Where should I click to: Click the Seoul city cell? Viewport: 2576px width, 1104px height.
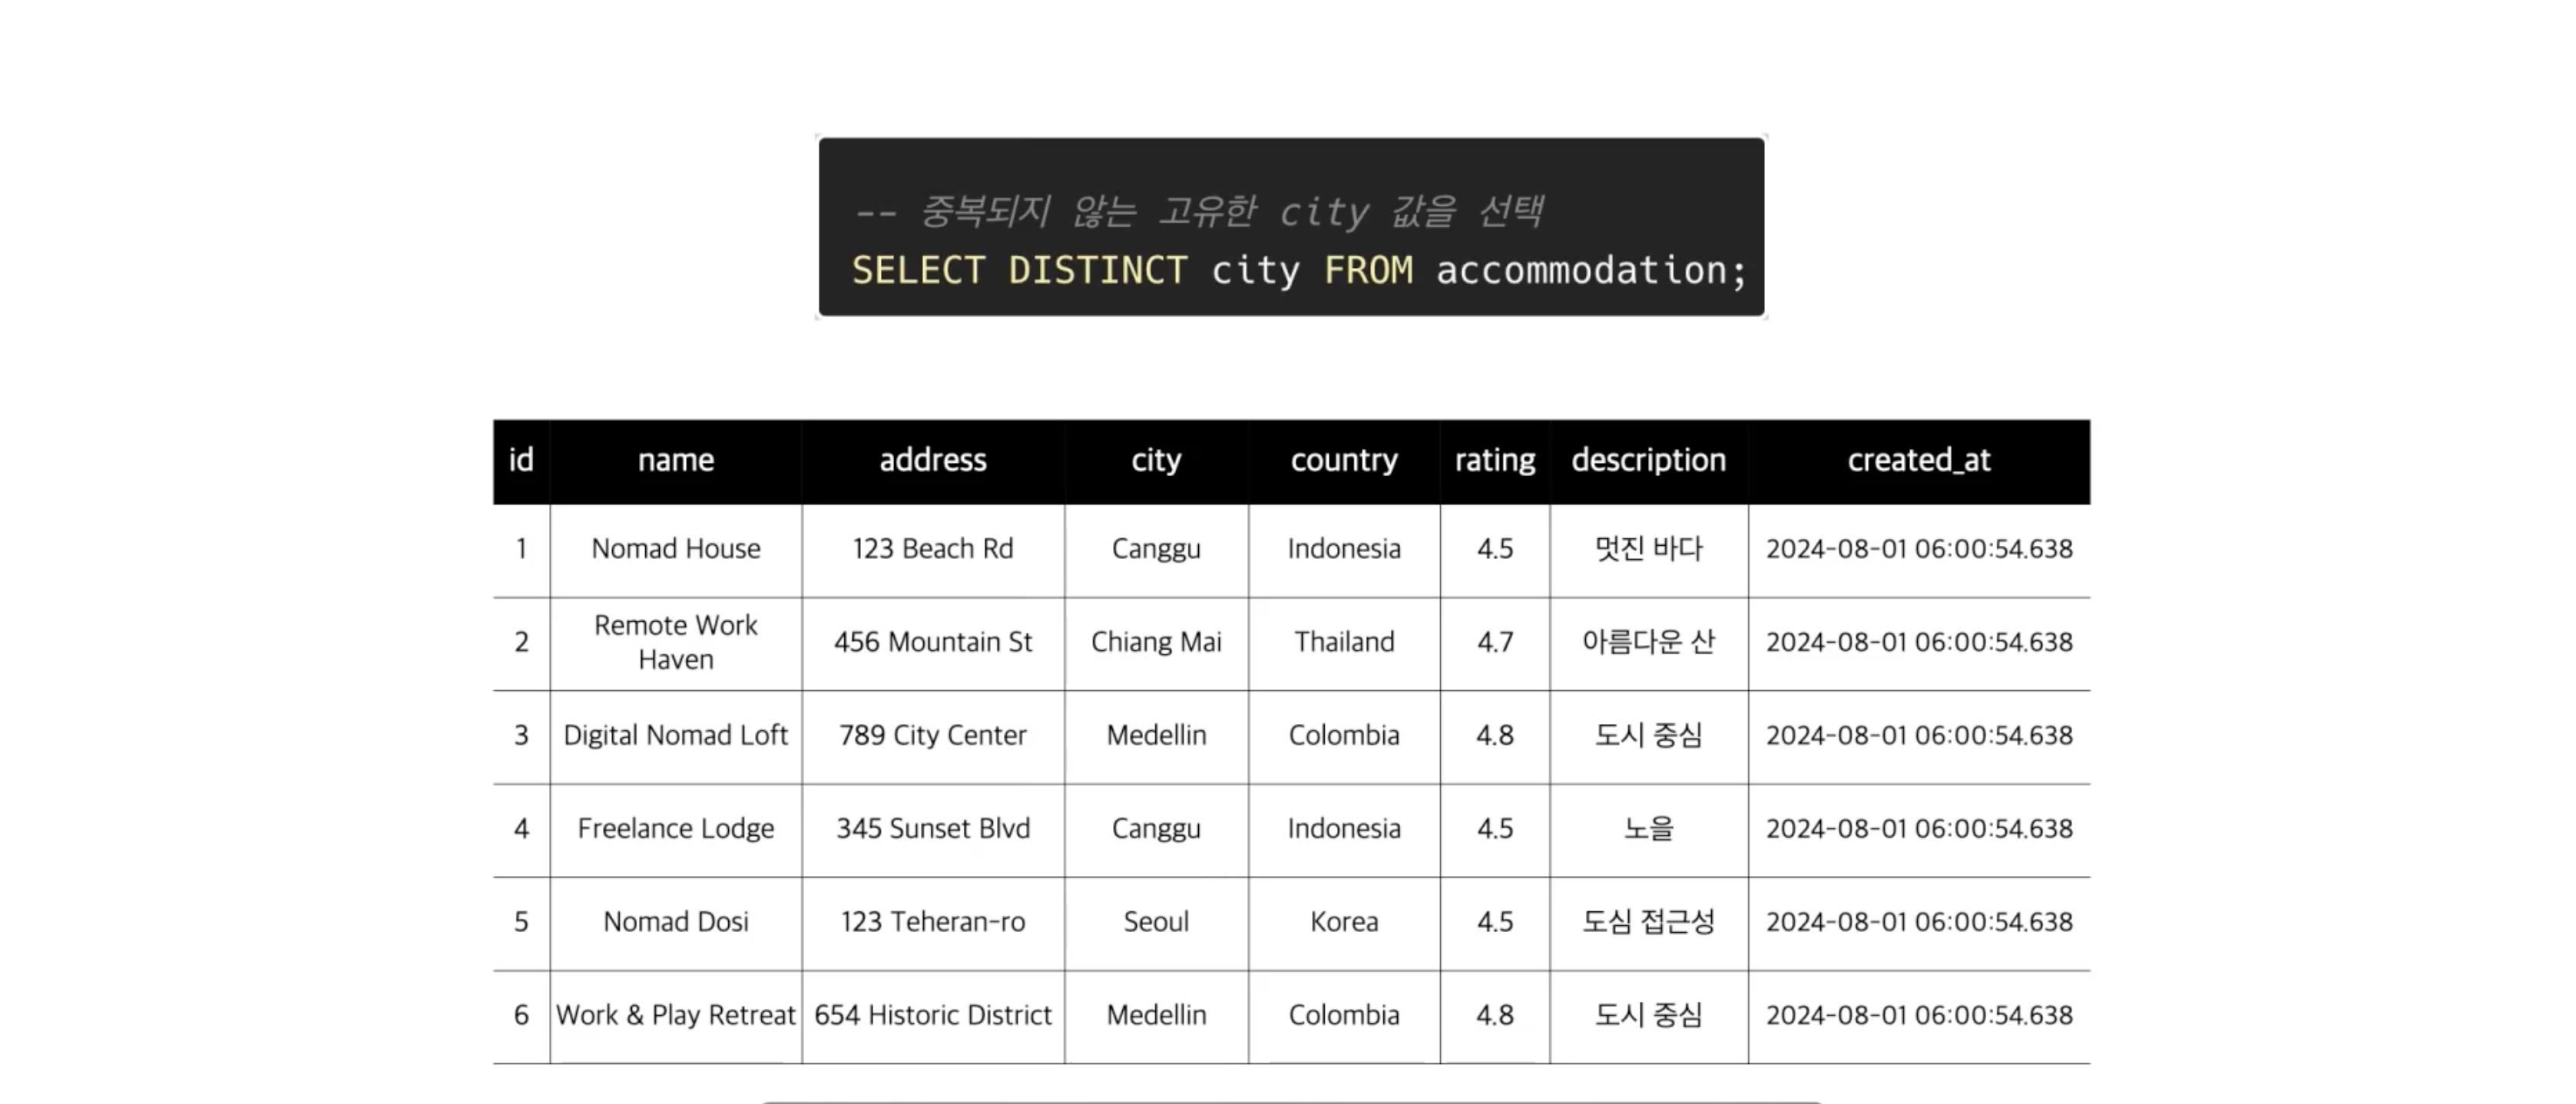tap(1156, 922)
